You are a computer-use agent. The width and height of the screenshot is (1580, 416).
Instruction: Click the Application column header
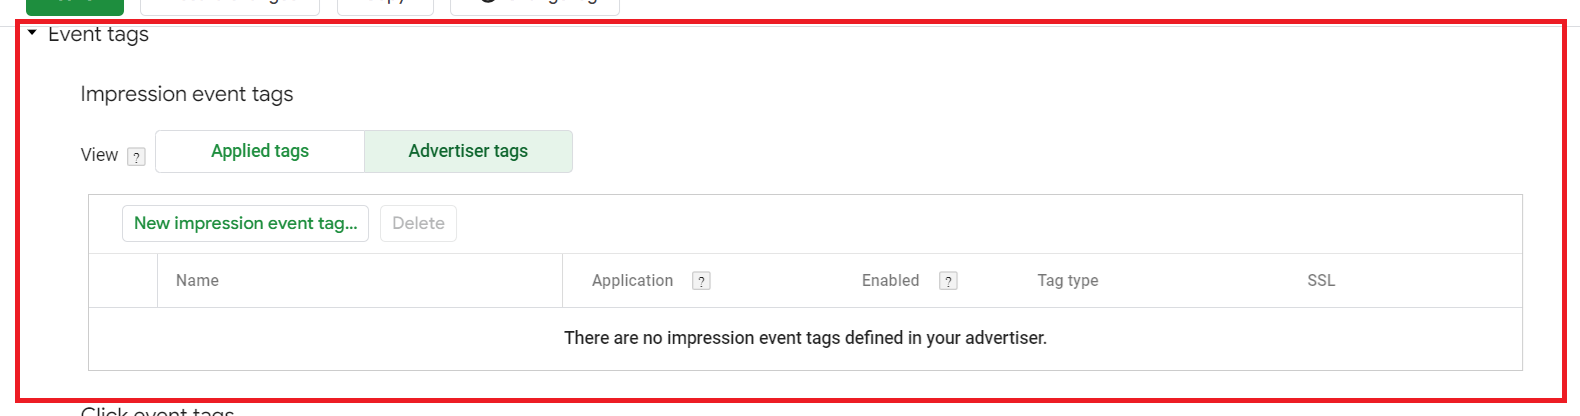[x=632, y=281]
